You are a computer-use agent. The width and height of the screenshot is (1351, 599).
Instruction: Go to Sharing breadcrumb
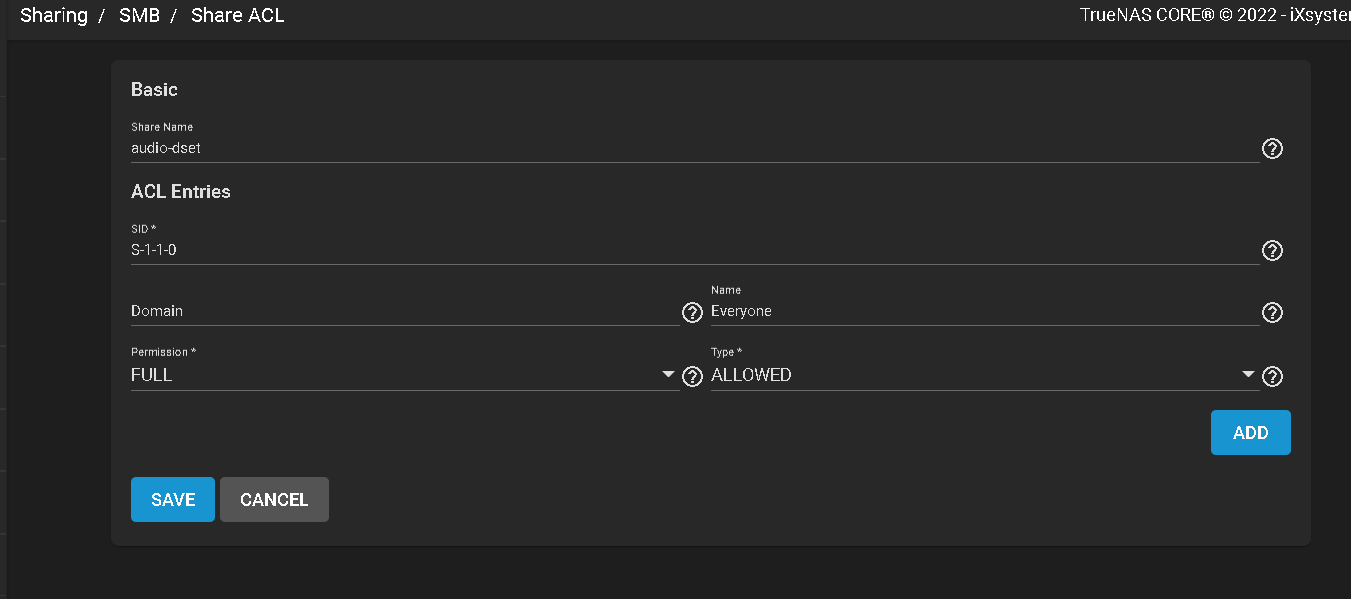tap(54, 15)
